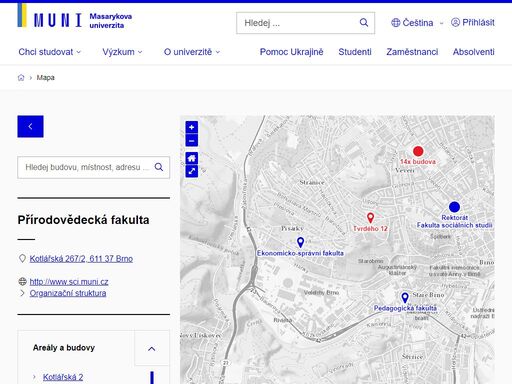This screenshot has width=512, height=384.
Task: Click the blue Rektorát cluster marker
Action: [x=454, y=207]
